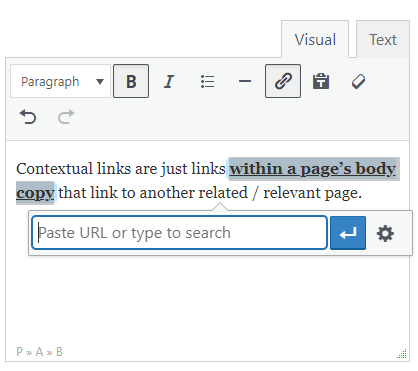Toggle Bold formatting button

point(131,81)
